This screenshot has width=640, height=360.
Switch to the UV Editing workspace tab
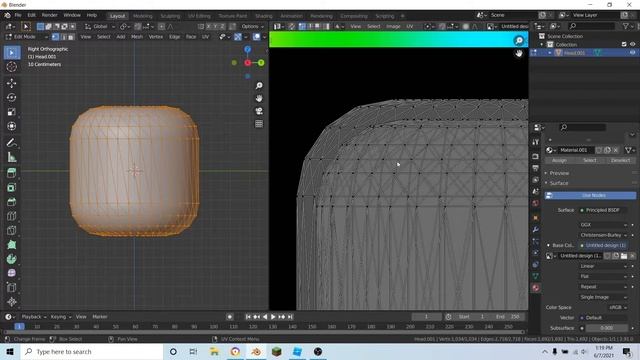(199, 16)
